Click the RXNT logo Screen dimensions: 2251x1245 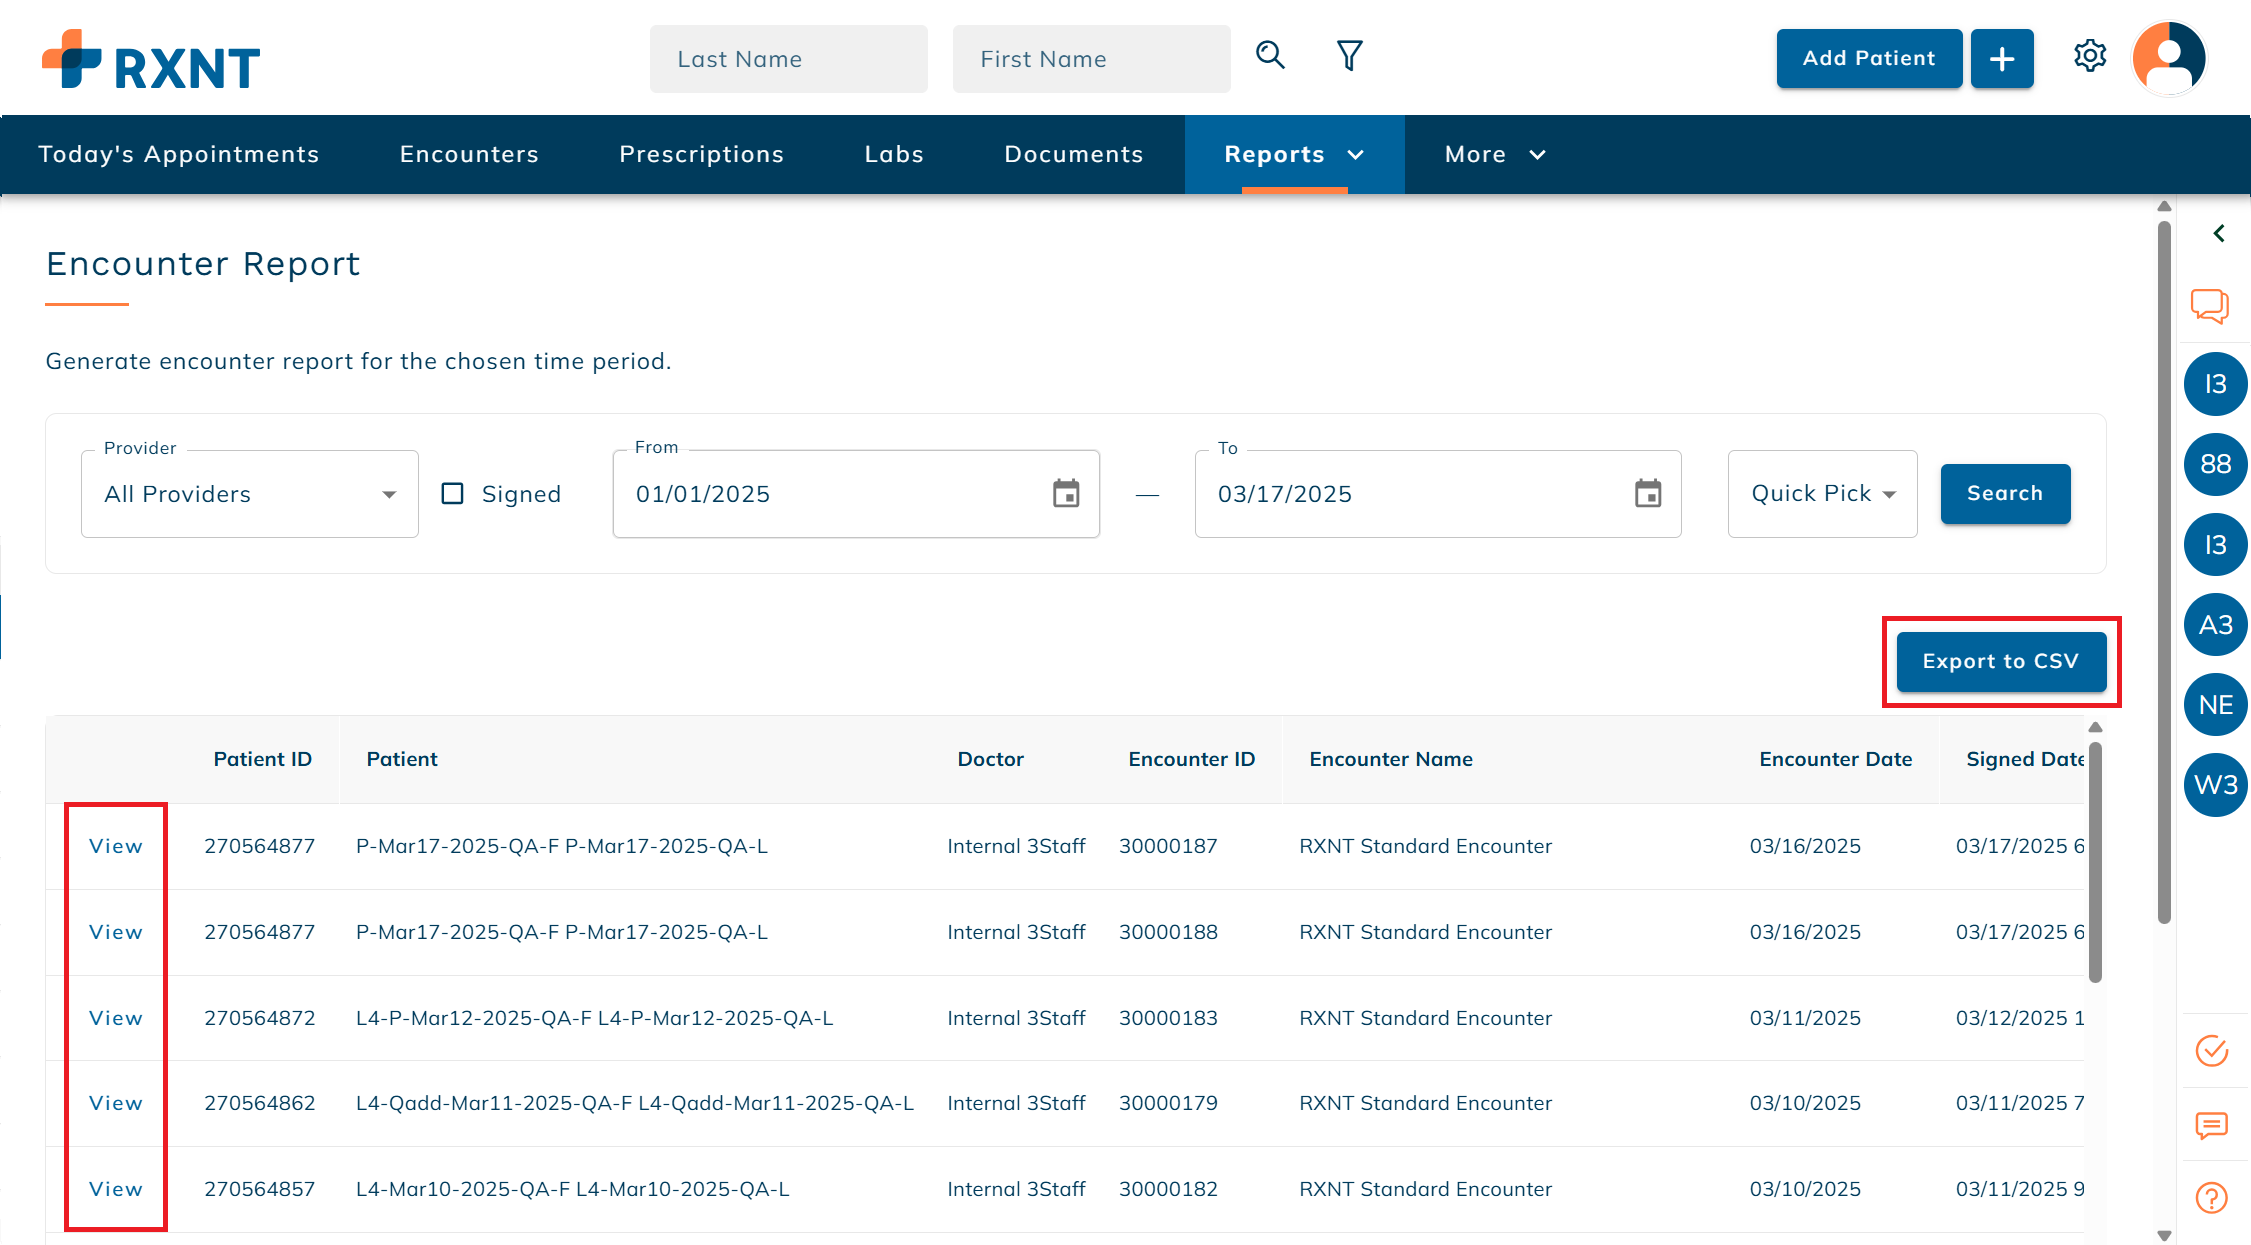point(151,60)
